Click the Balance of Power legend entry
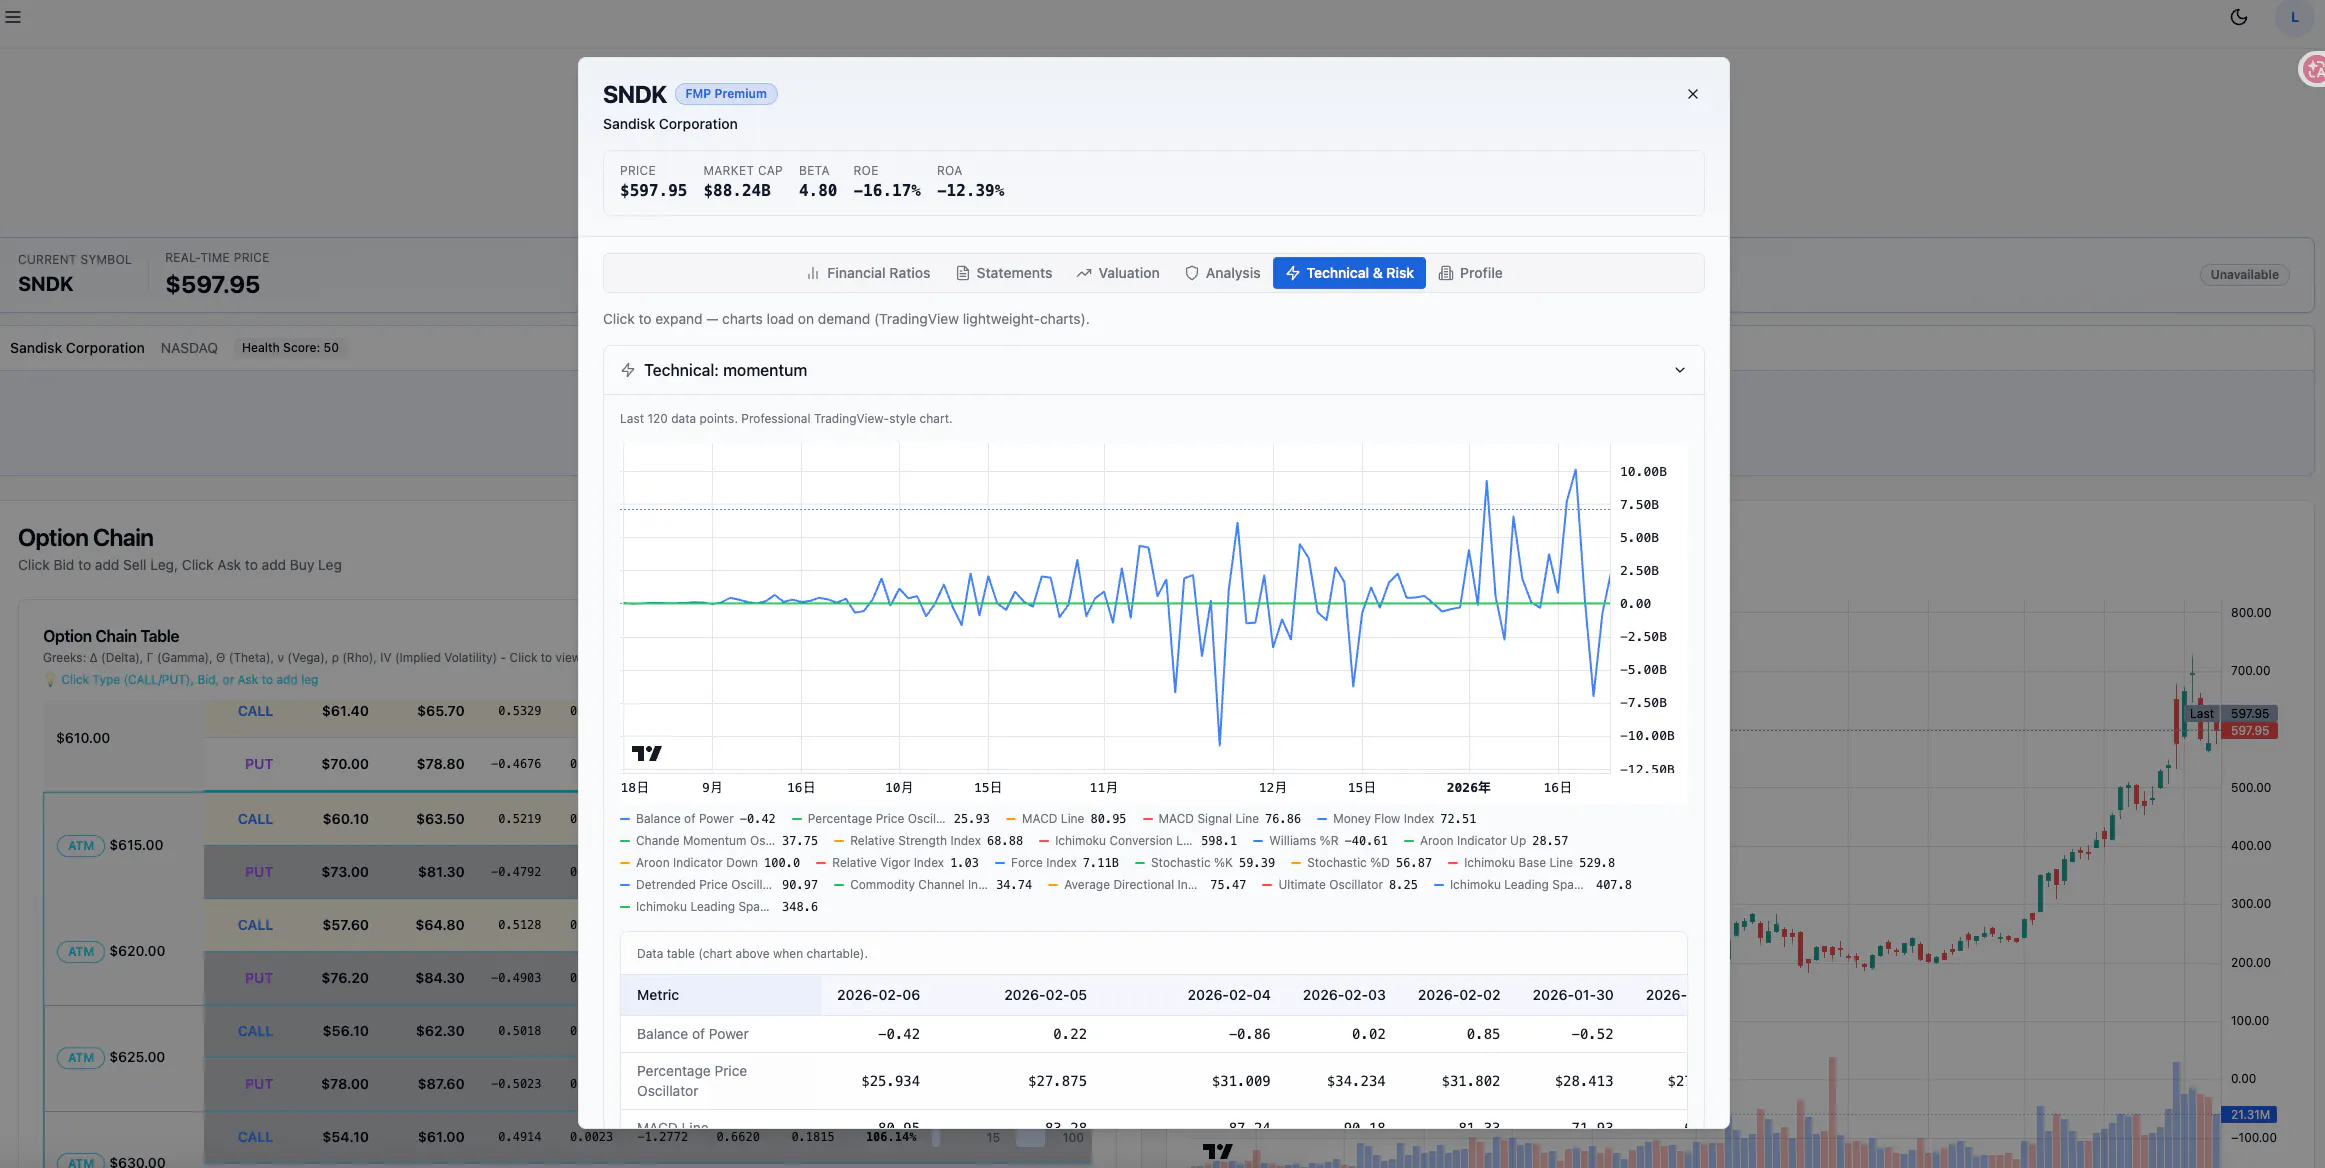The image size is (2325, 1168). (697, 819)
